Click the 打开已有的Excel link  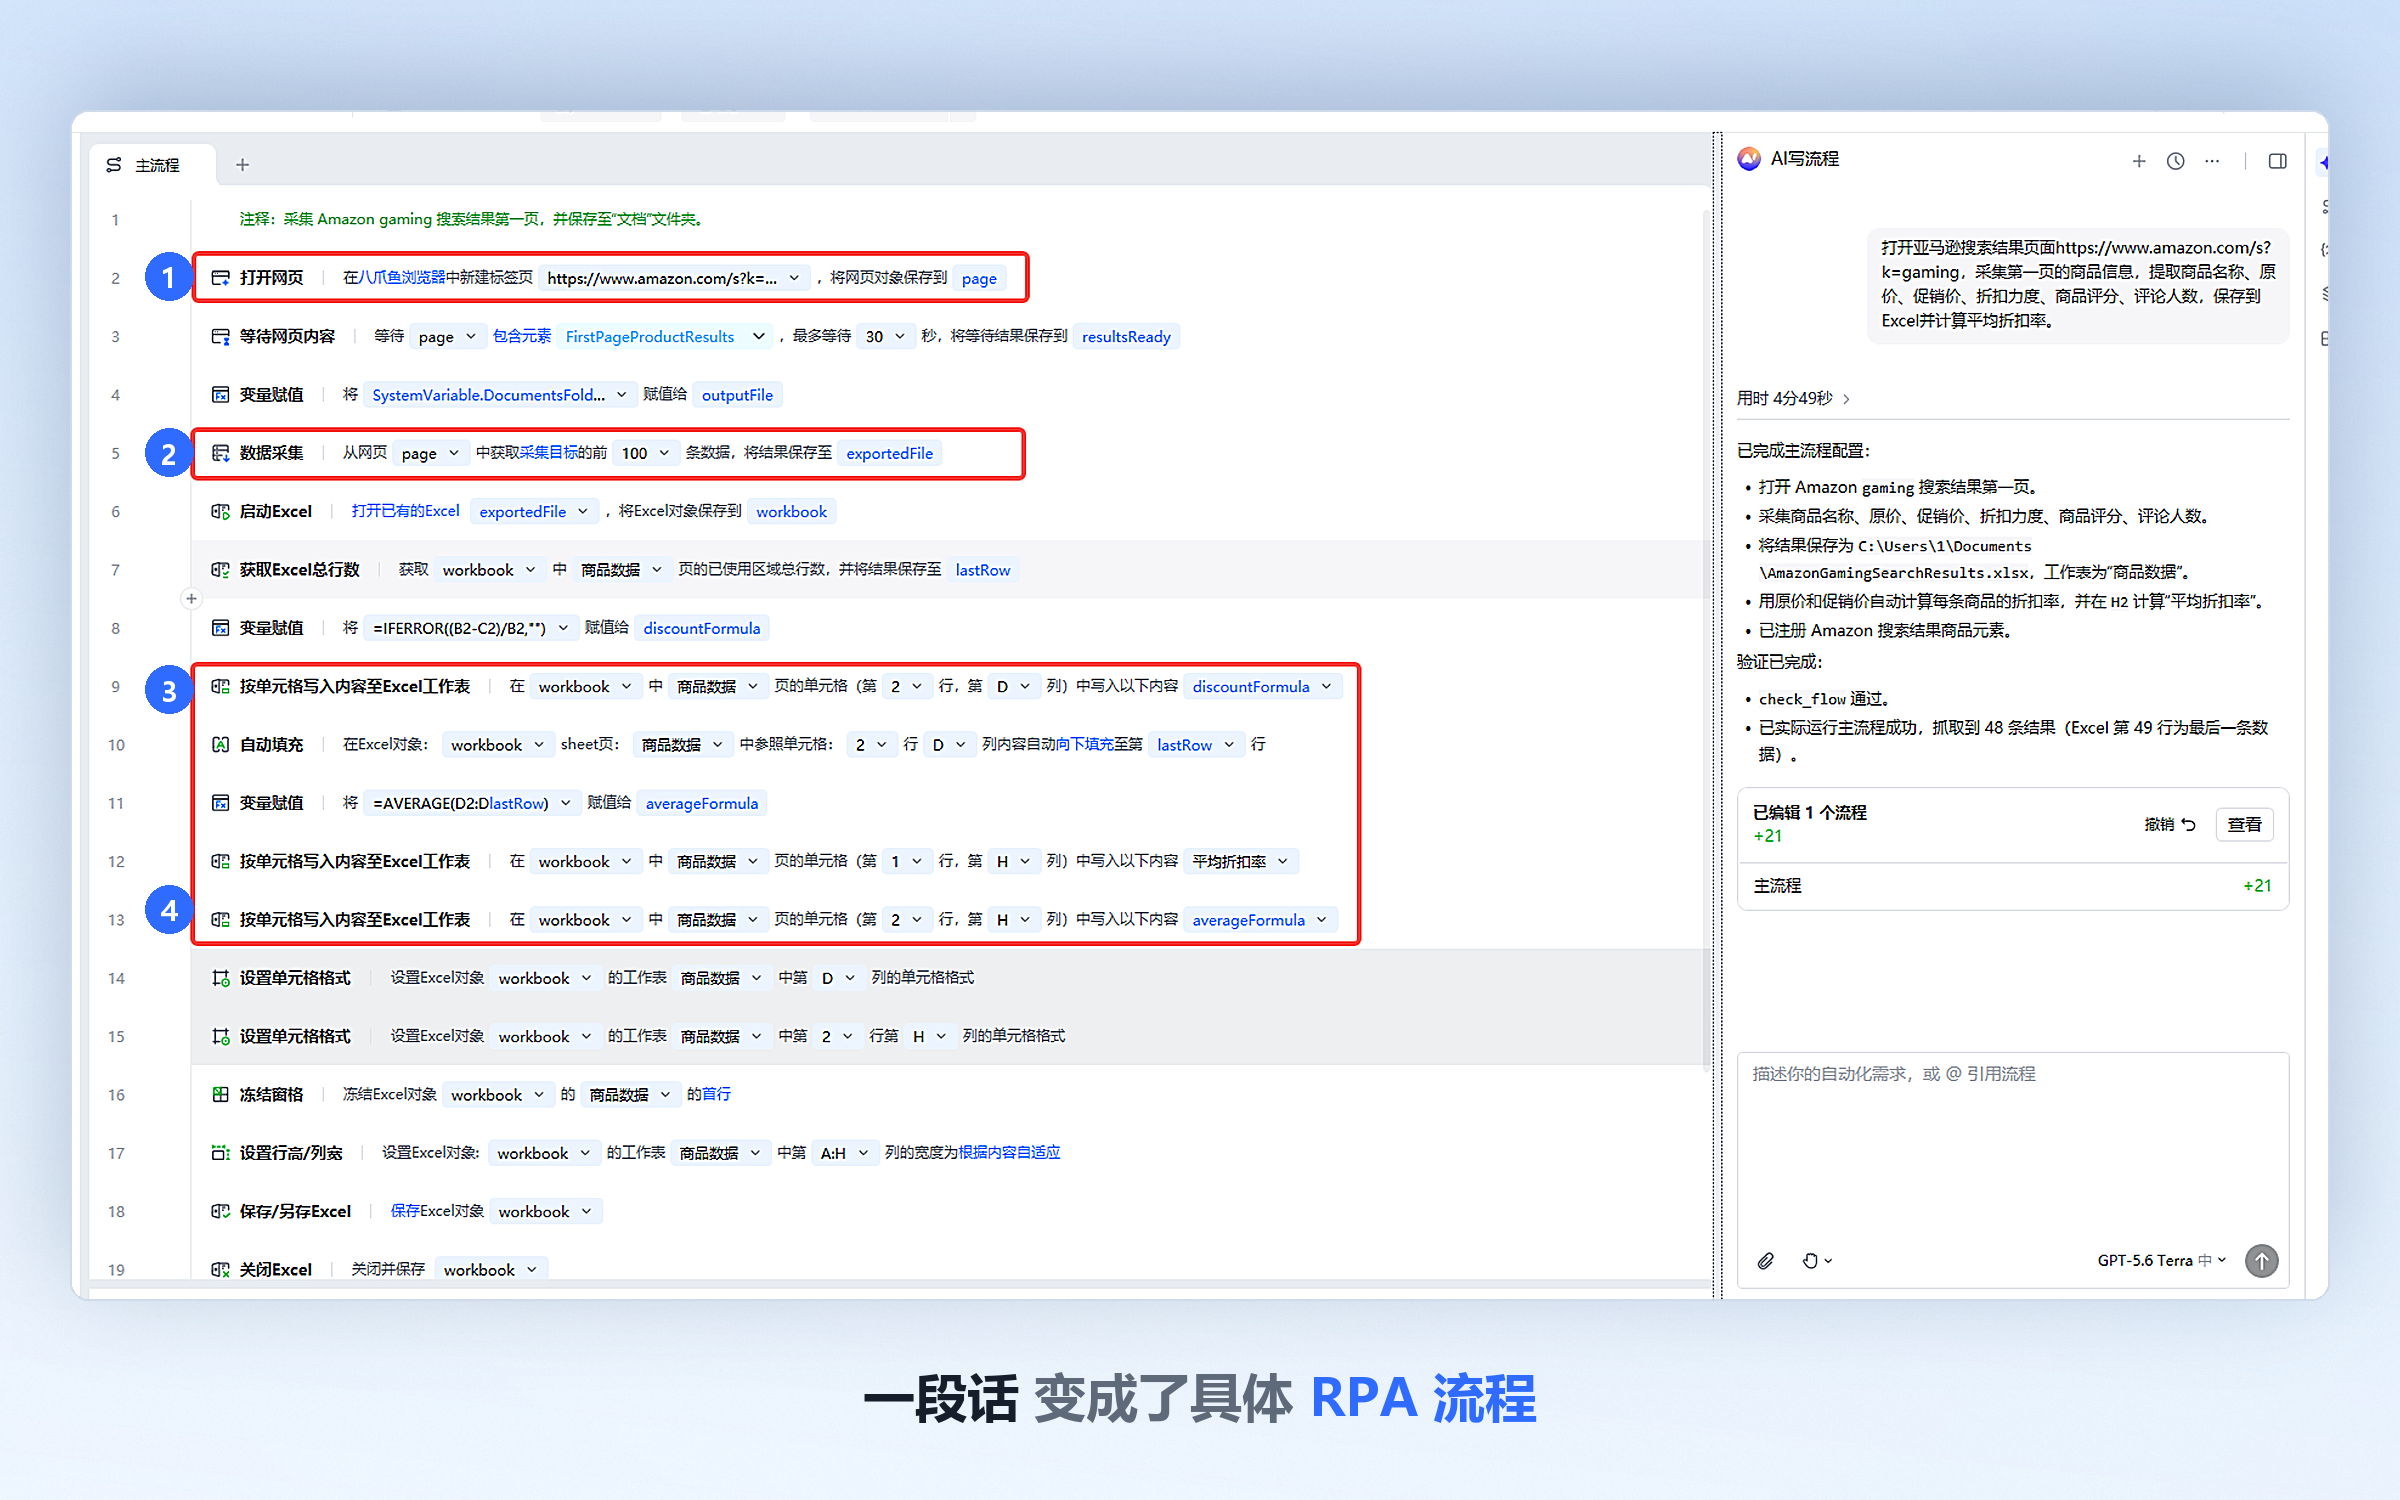[405, 511]
